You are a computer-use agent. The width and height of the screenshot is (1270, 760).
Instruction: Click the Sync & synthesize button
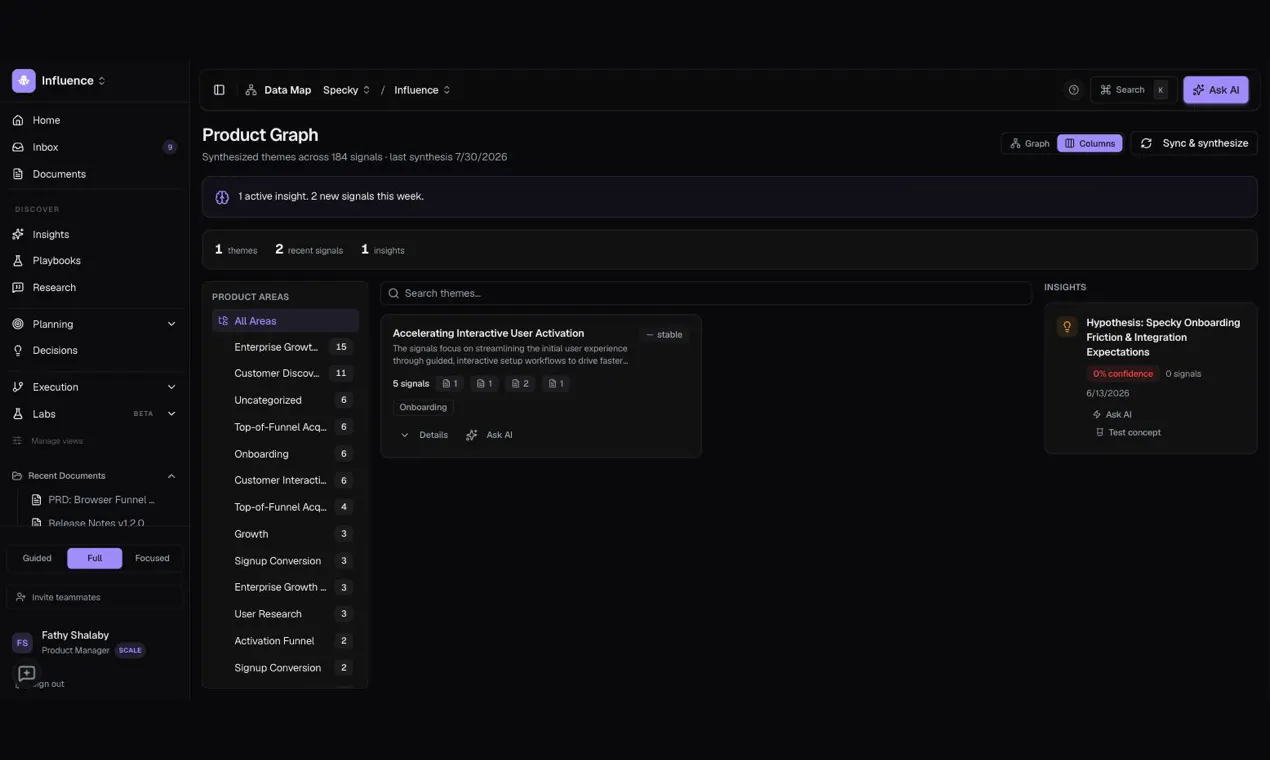coord(1194,143)
